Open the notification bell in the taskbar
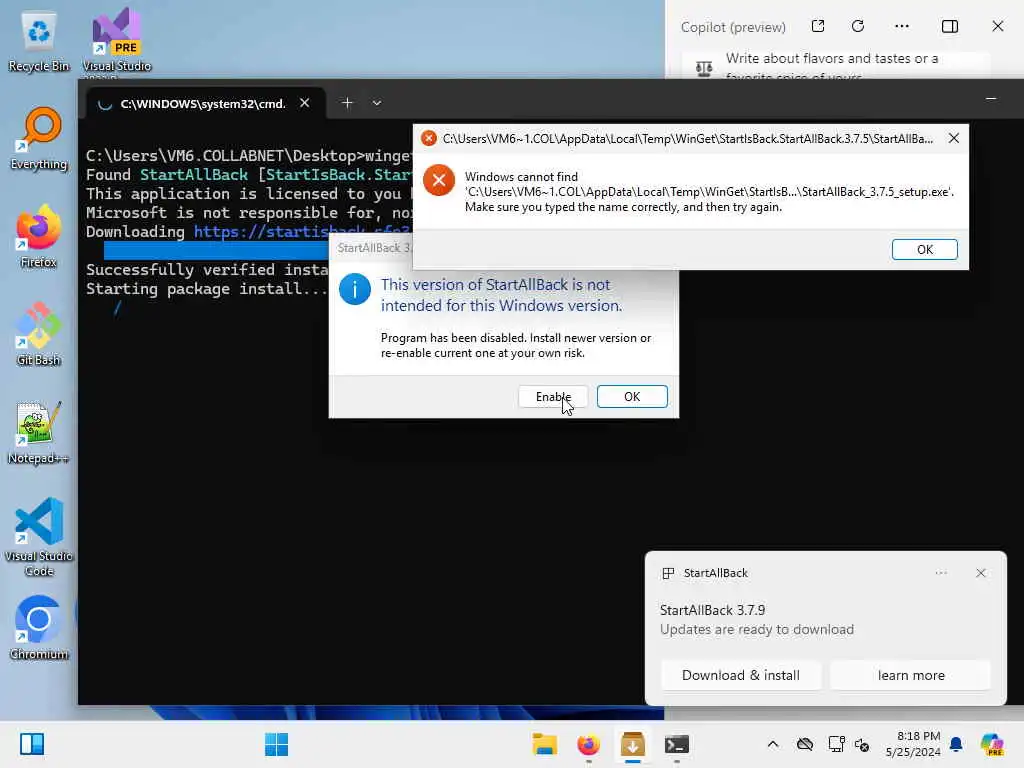 (956, 744)
